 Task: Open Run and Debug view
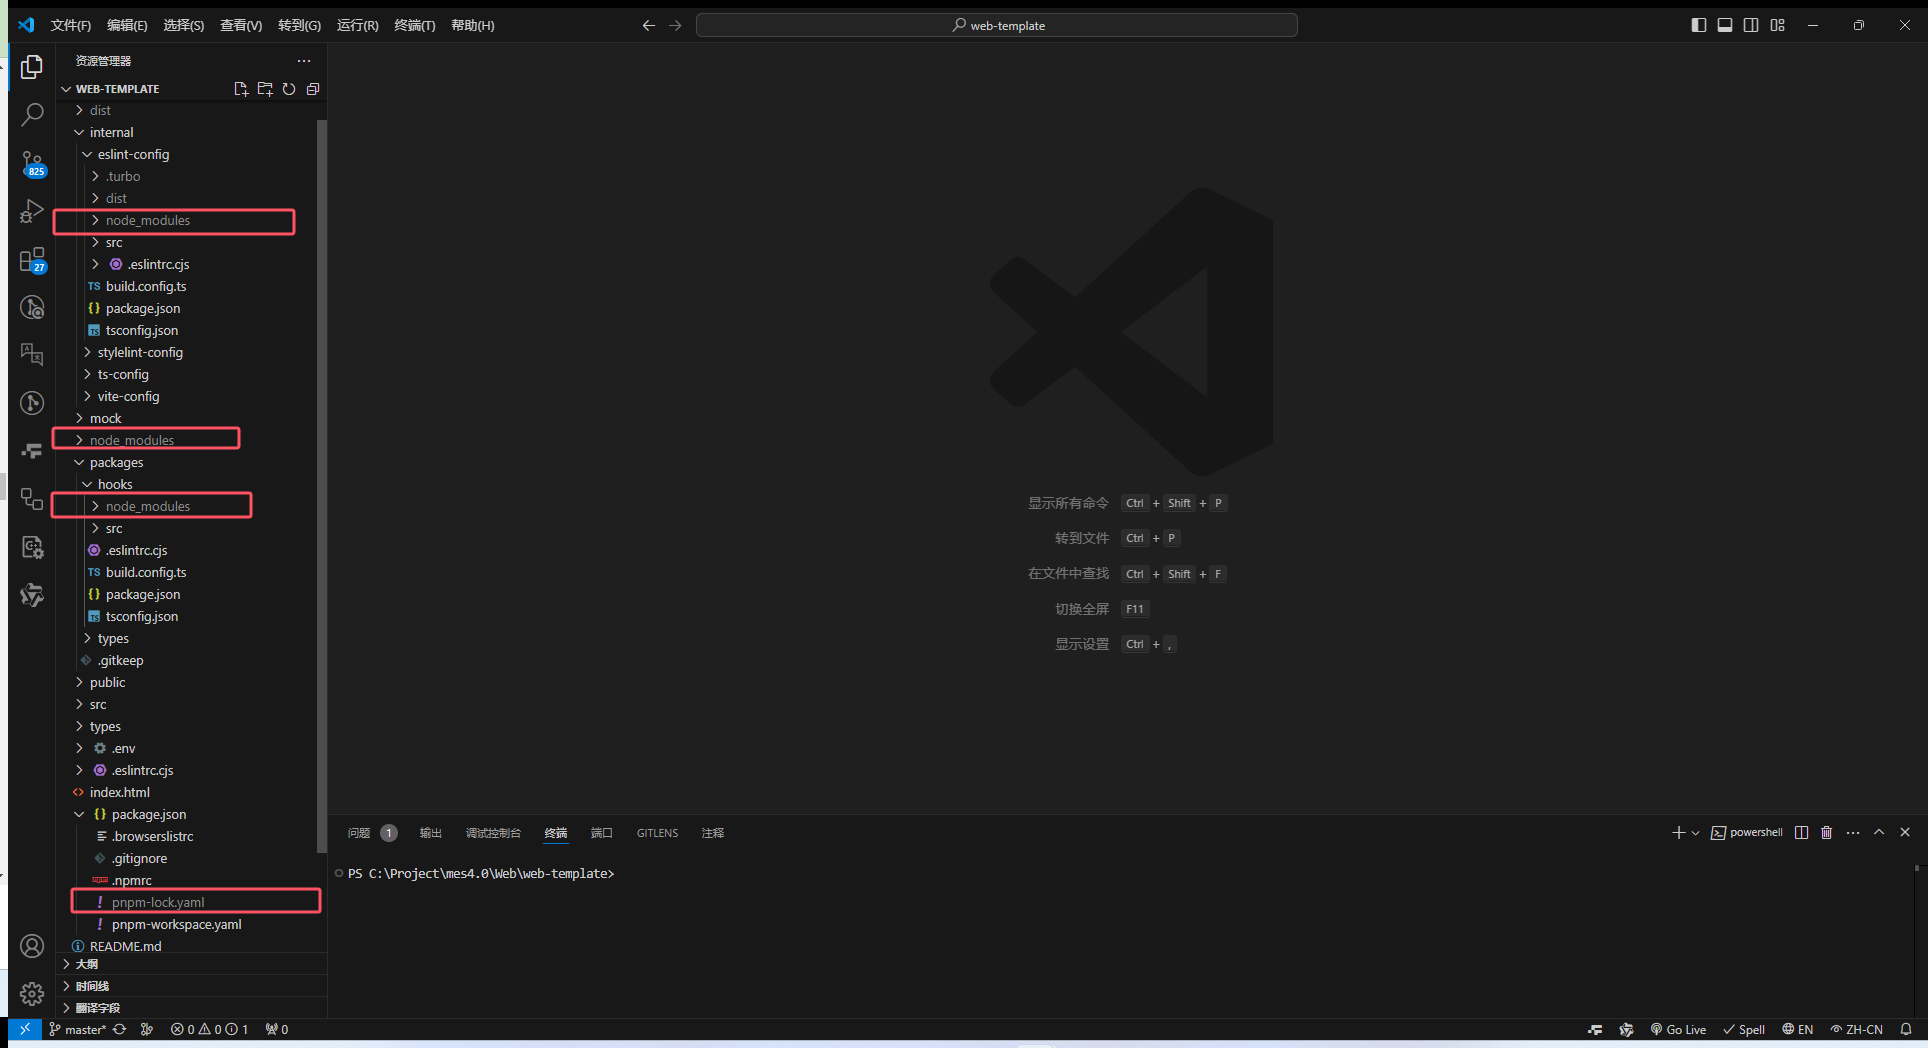[x=32, y=211]
